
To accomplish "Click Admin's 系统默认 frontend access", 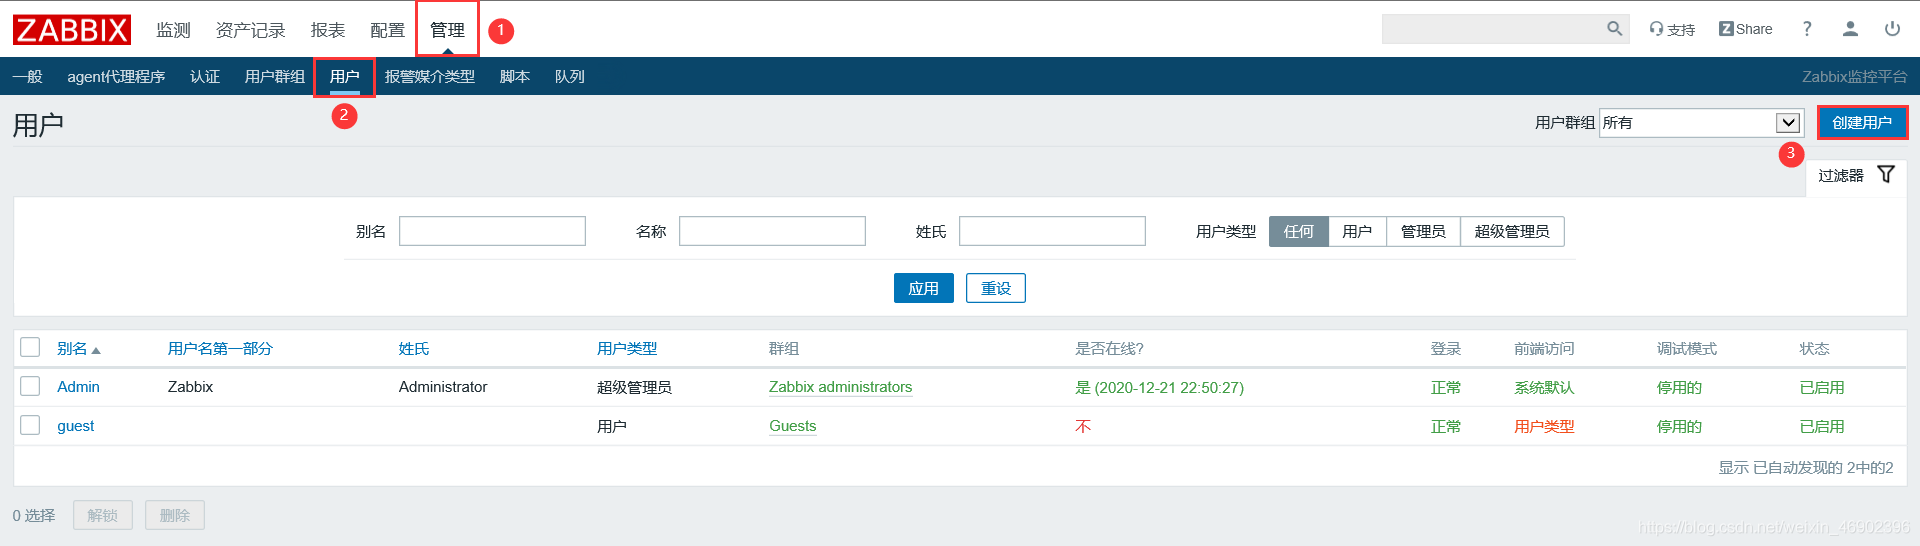I will click(1544, 387).
